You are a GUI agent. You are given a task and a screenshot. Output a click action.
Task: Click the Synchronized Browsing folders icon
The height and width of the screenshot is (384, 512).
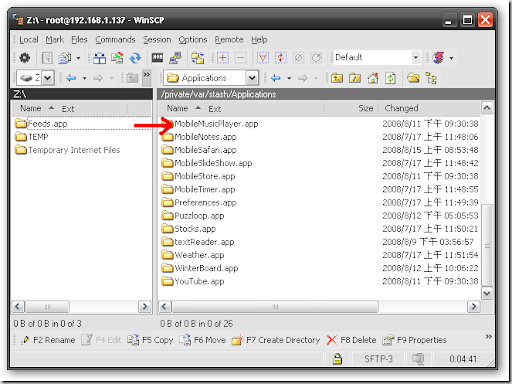point(198,58)
